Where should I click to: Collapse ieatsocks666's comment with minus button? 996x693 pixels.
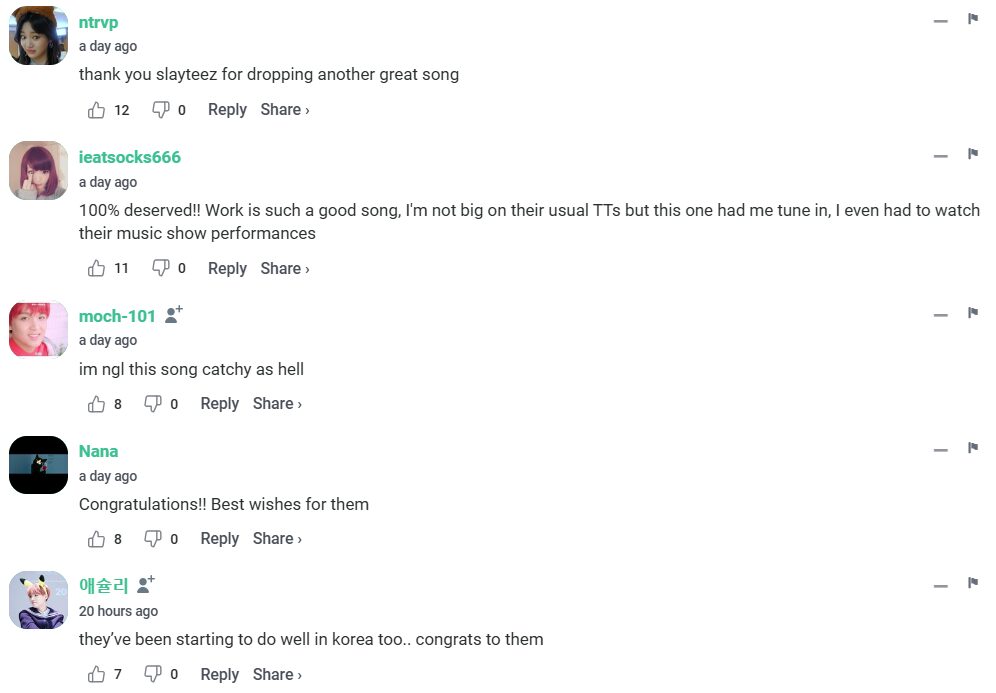pos(940,156)
